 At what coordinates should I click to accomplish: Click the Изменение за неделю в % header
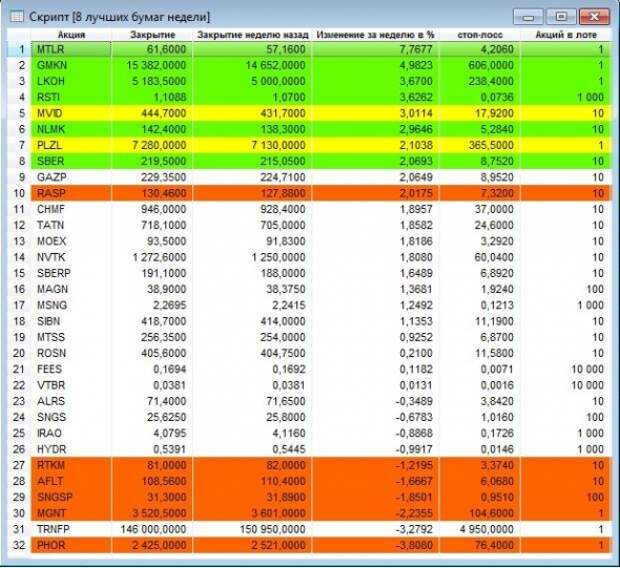coord(375,35)
